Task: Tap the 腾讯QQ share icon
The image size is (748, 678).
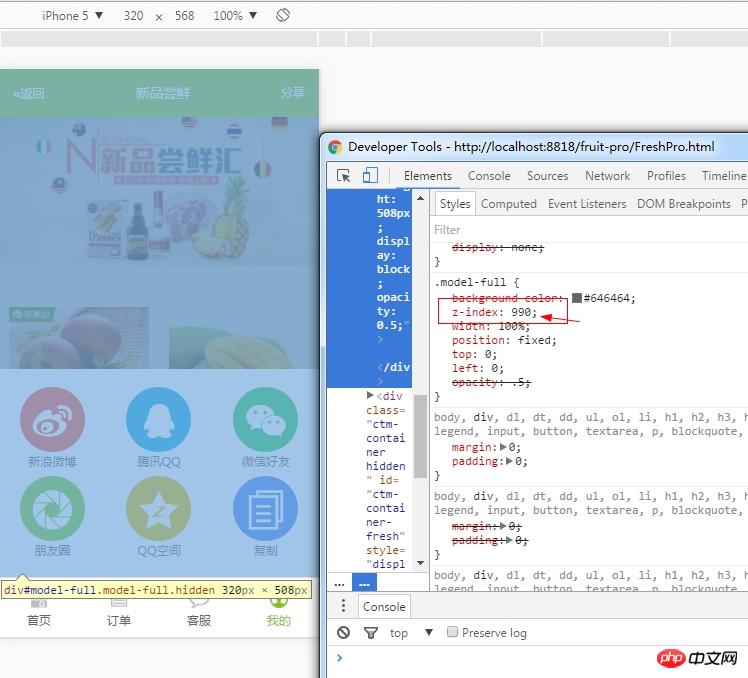Action: click(x=159, y=421)
